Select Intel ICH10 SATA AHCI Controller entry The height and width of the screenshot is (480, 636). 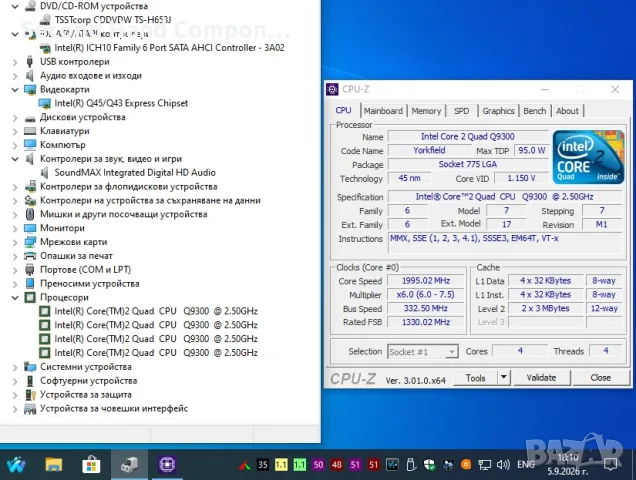(169, 48)
